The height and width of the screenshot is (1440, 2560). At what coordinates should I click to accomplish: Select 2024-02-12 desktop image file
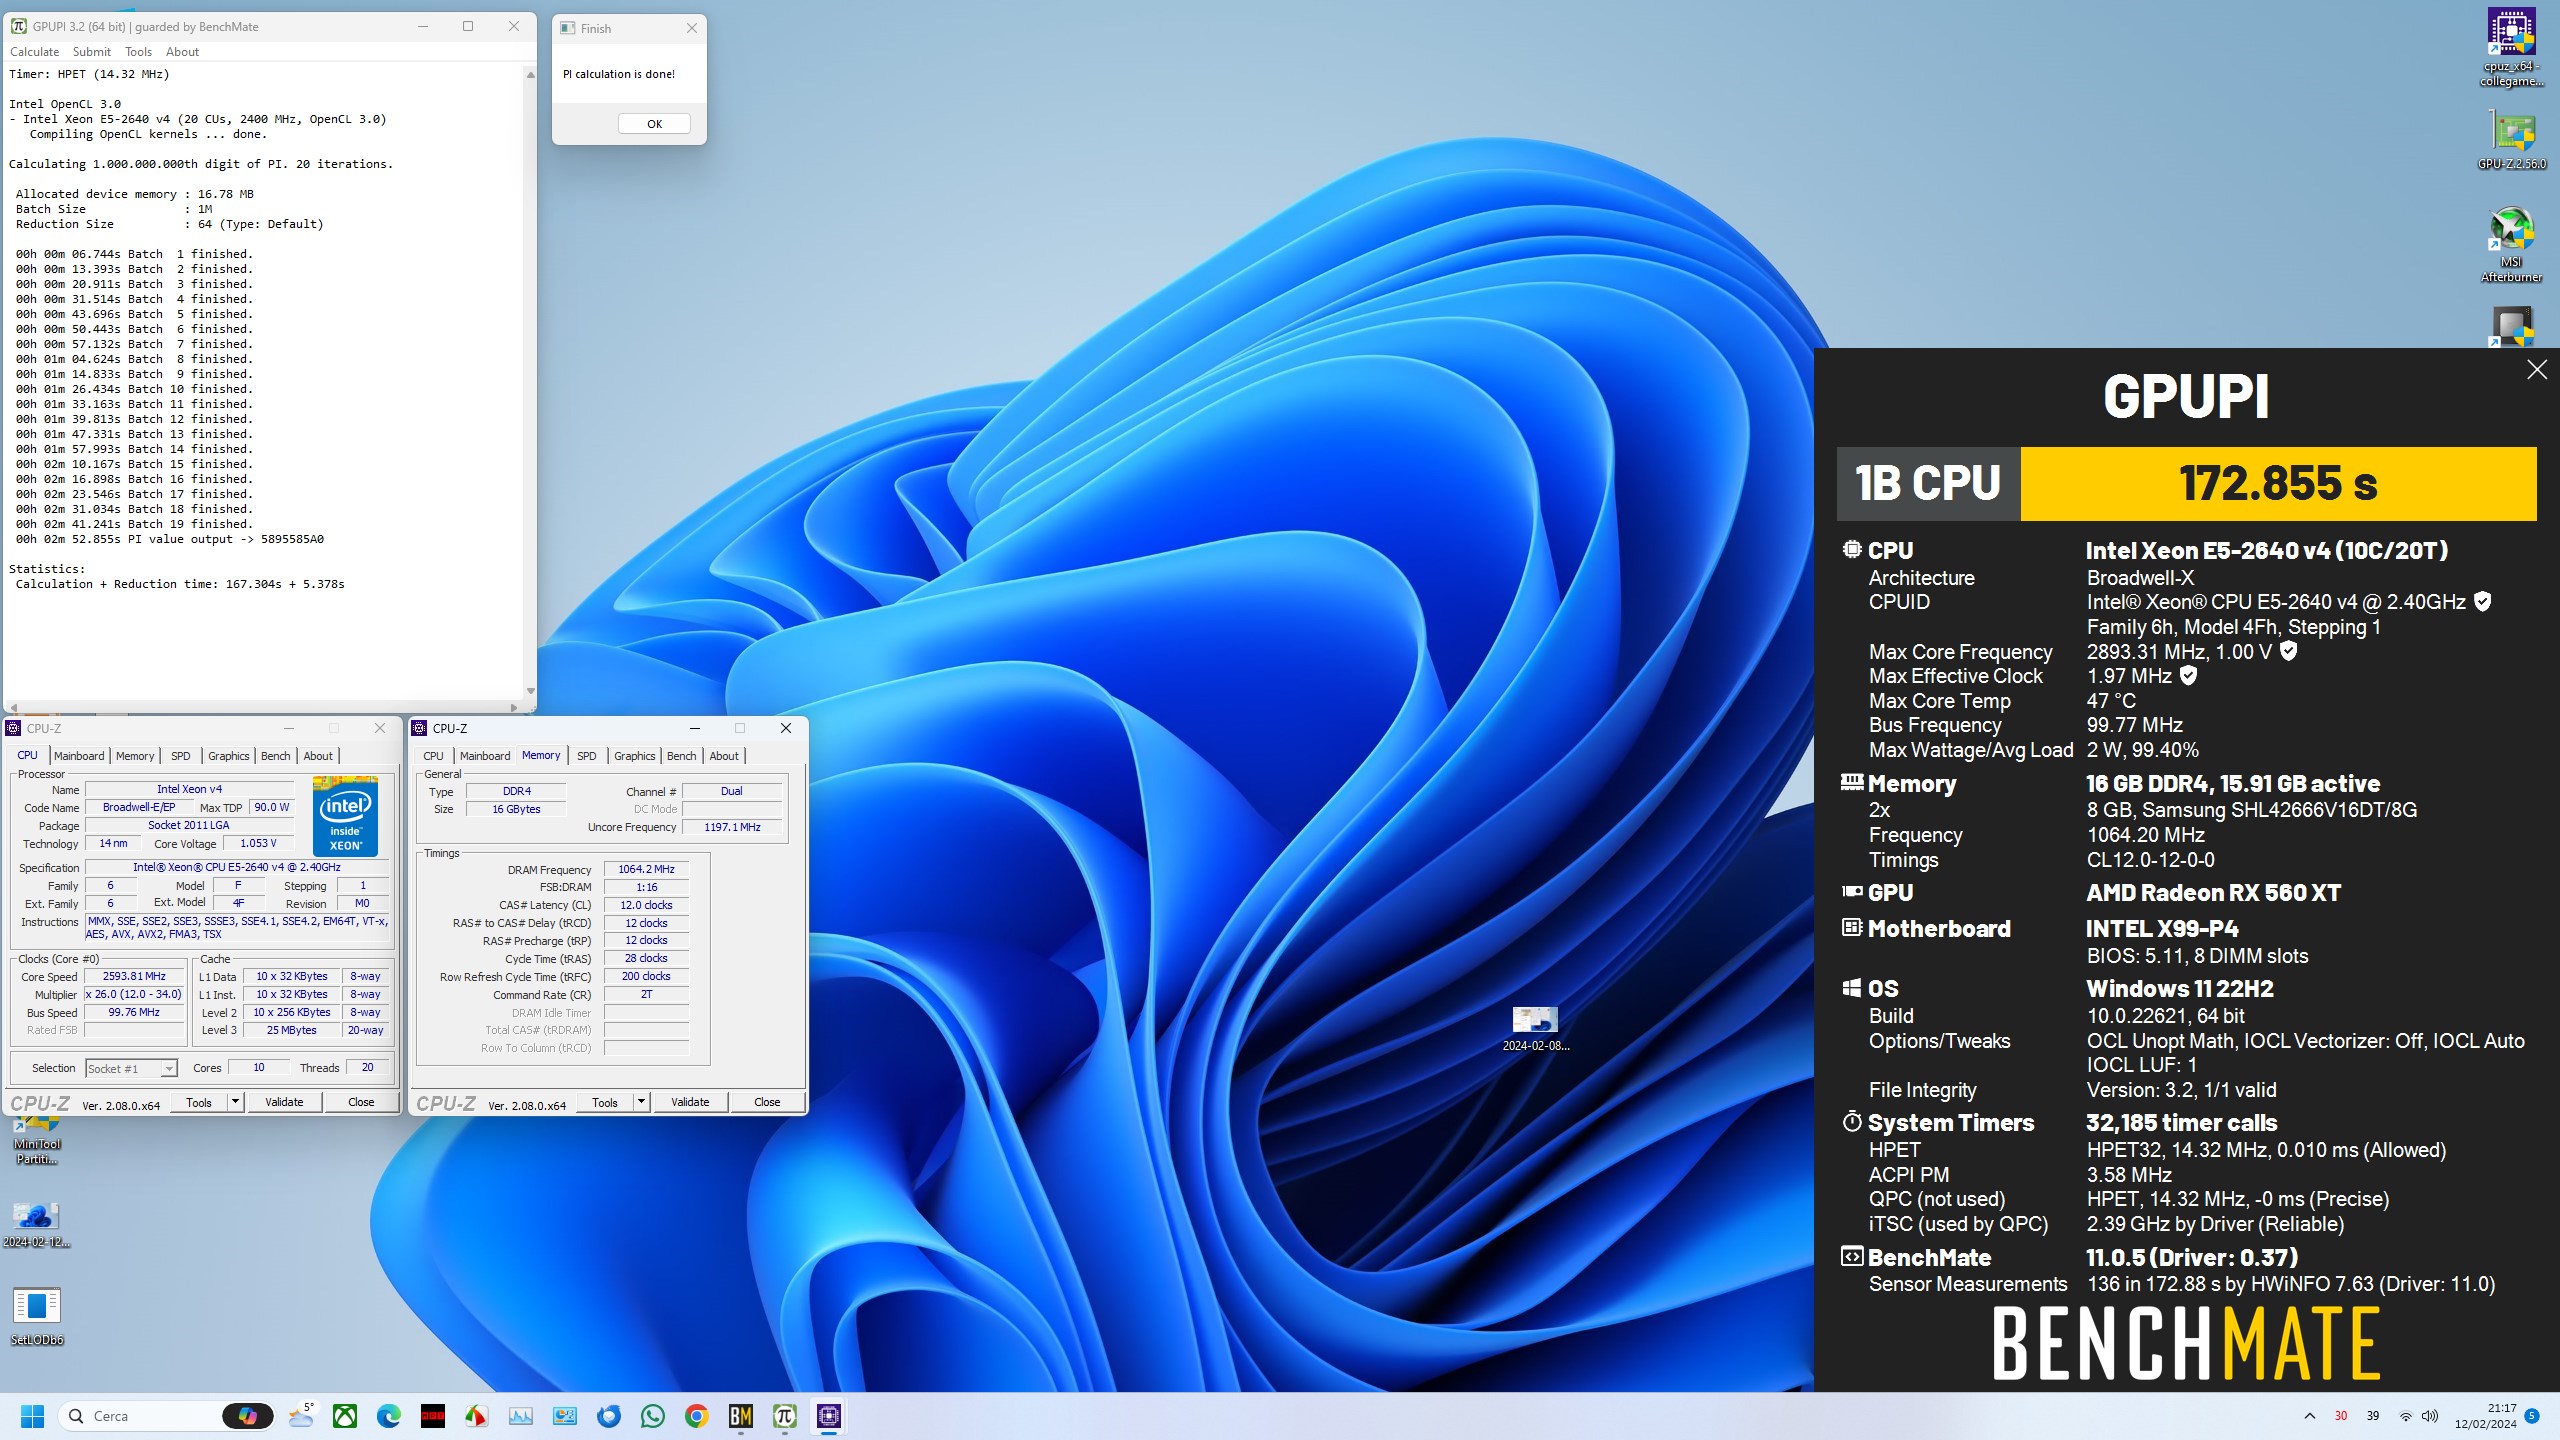point(37,1225)
